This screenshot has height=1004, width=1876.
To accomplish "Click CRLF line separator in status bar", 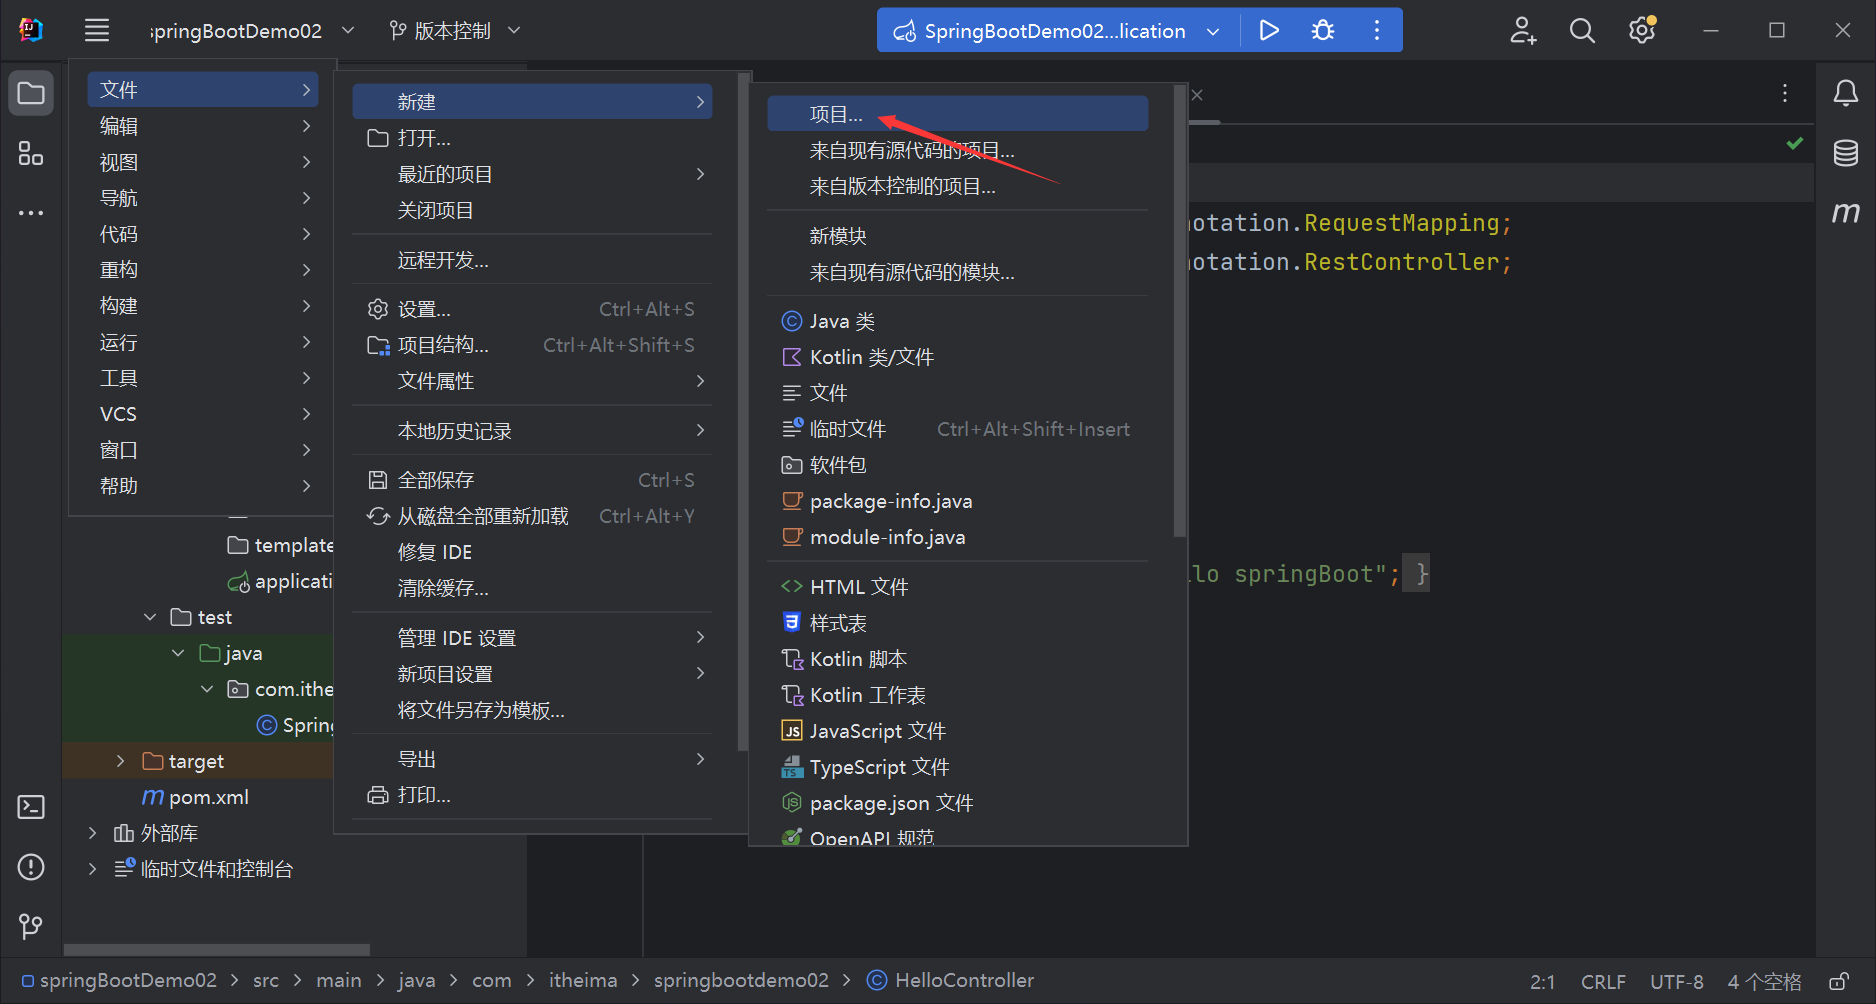I will 1603,982.
